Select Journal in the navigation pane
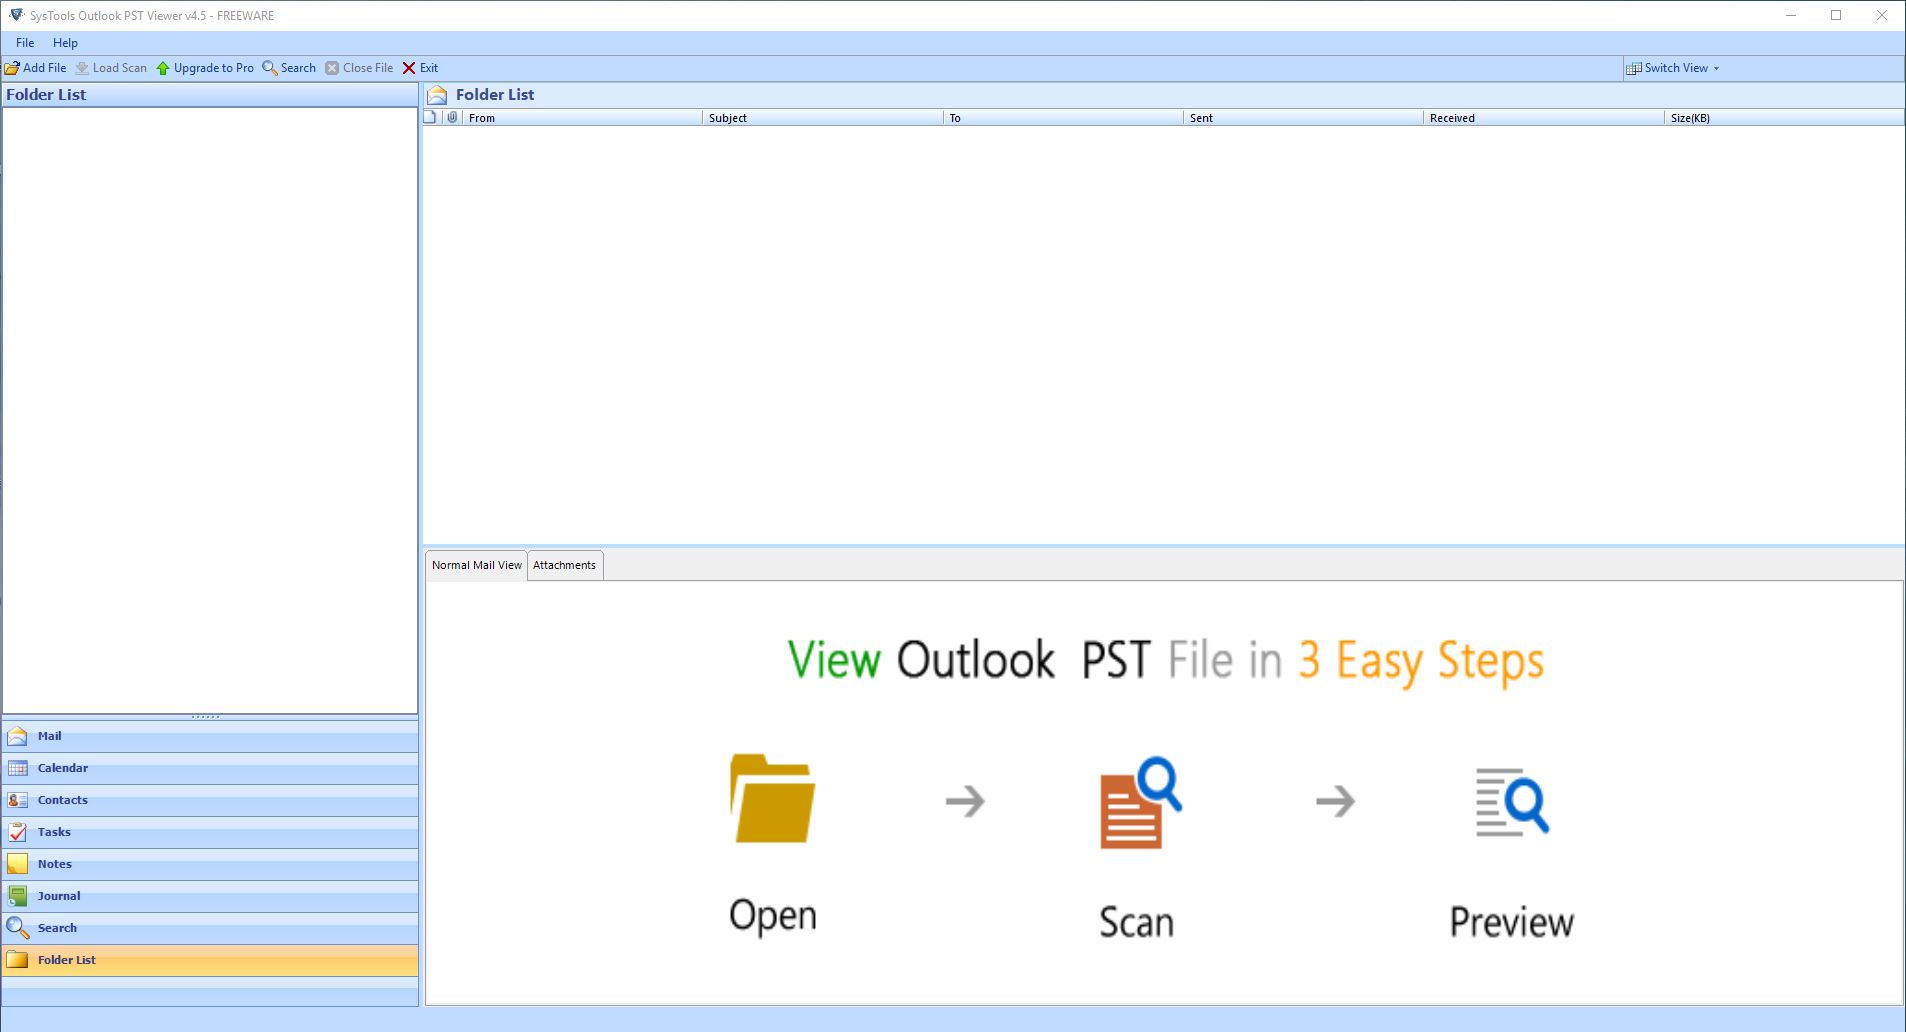 point(210,896)
